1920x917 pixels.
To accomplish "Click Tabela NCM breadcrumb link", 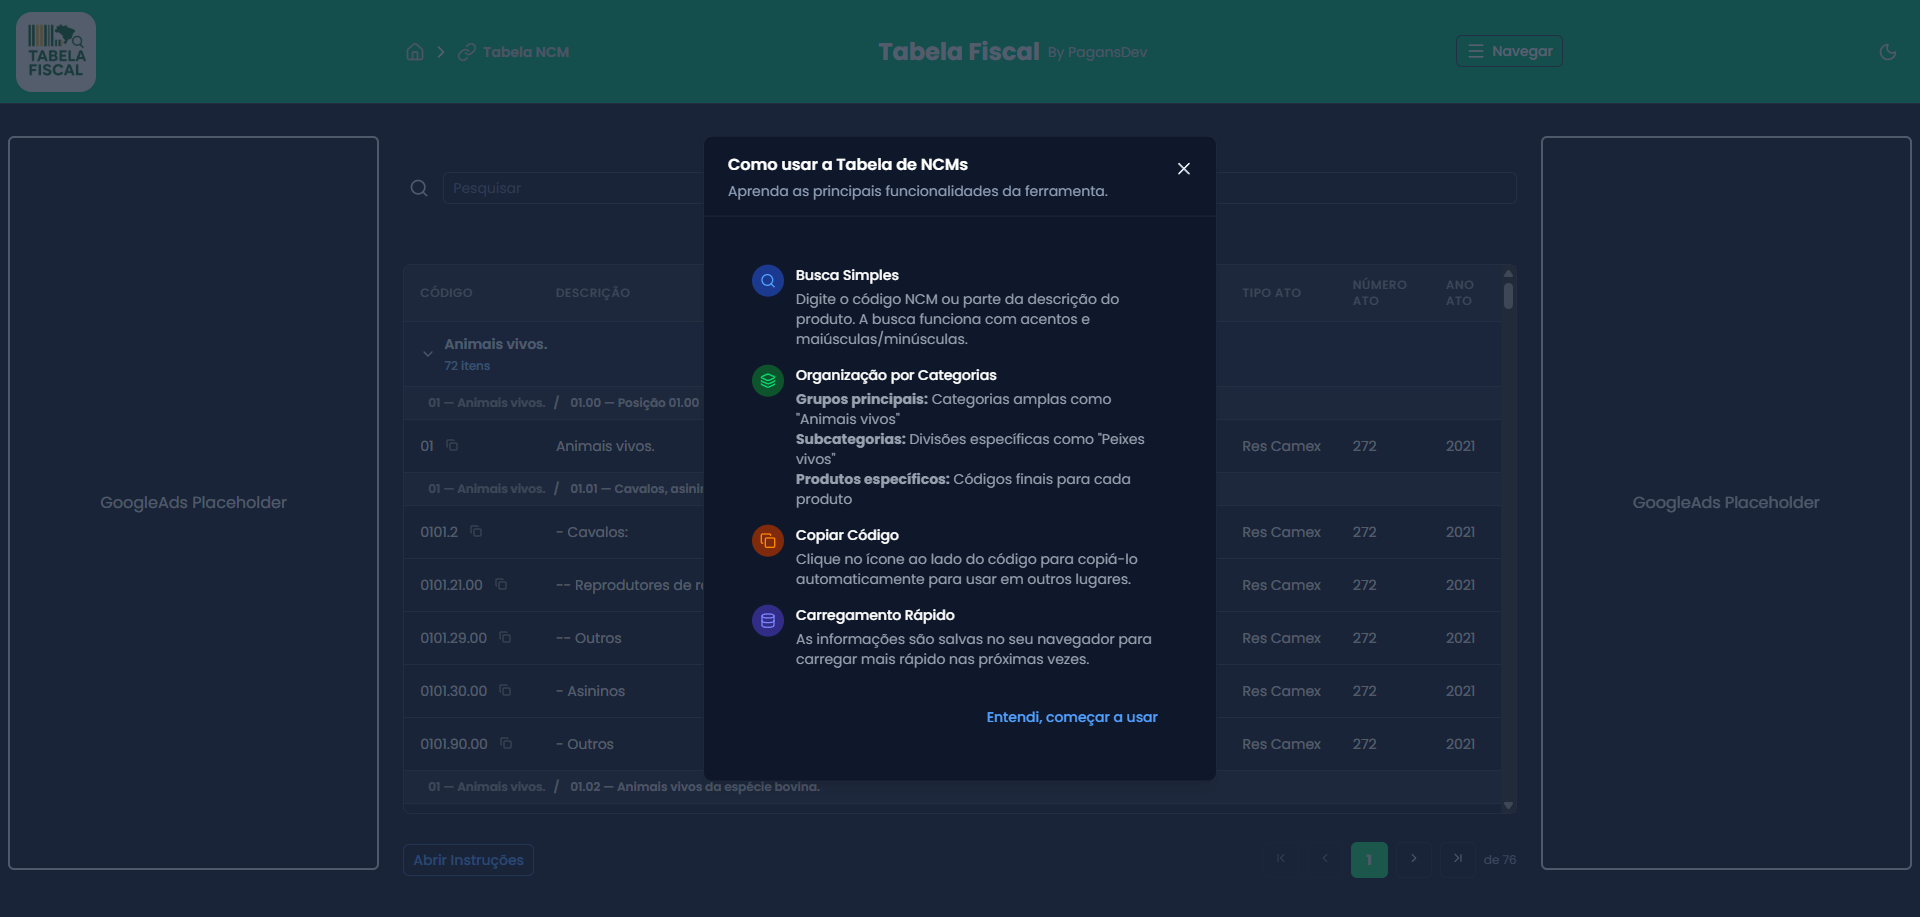I will [x=525, y=52].
